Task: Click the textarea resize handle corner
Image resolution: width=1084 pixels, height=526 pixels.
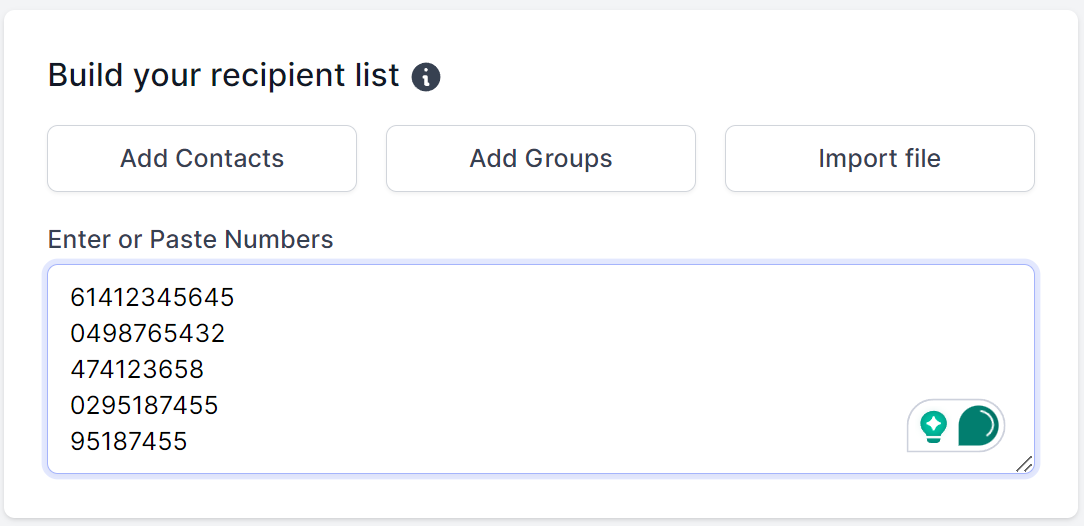Action: (1024, 464)
